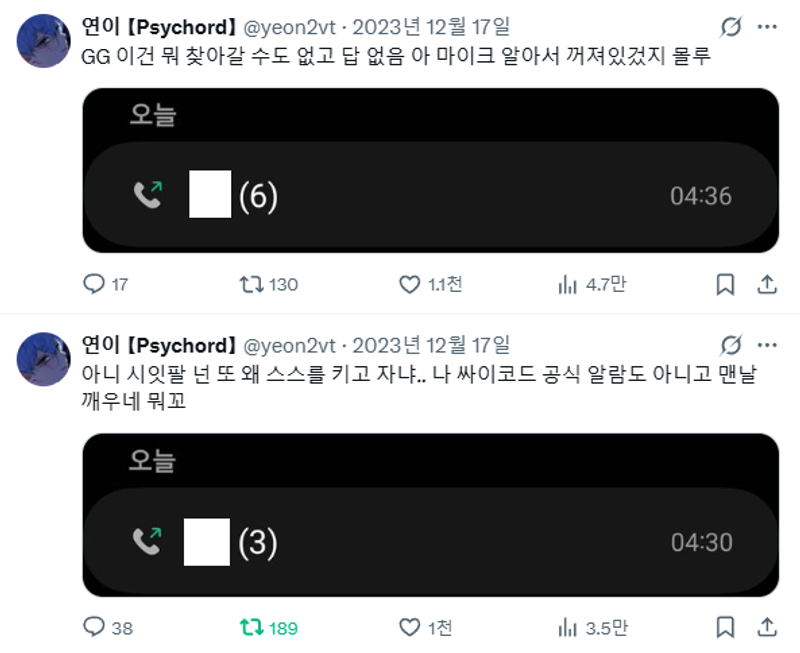The height and width of the screenshot is (653, 800).
Task: Open more options menu on second tweet
Action: [x=767, y=345]
